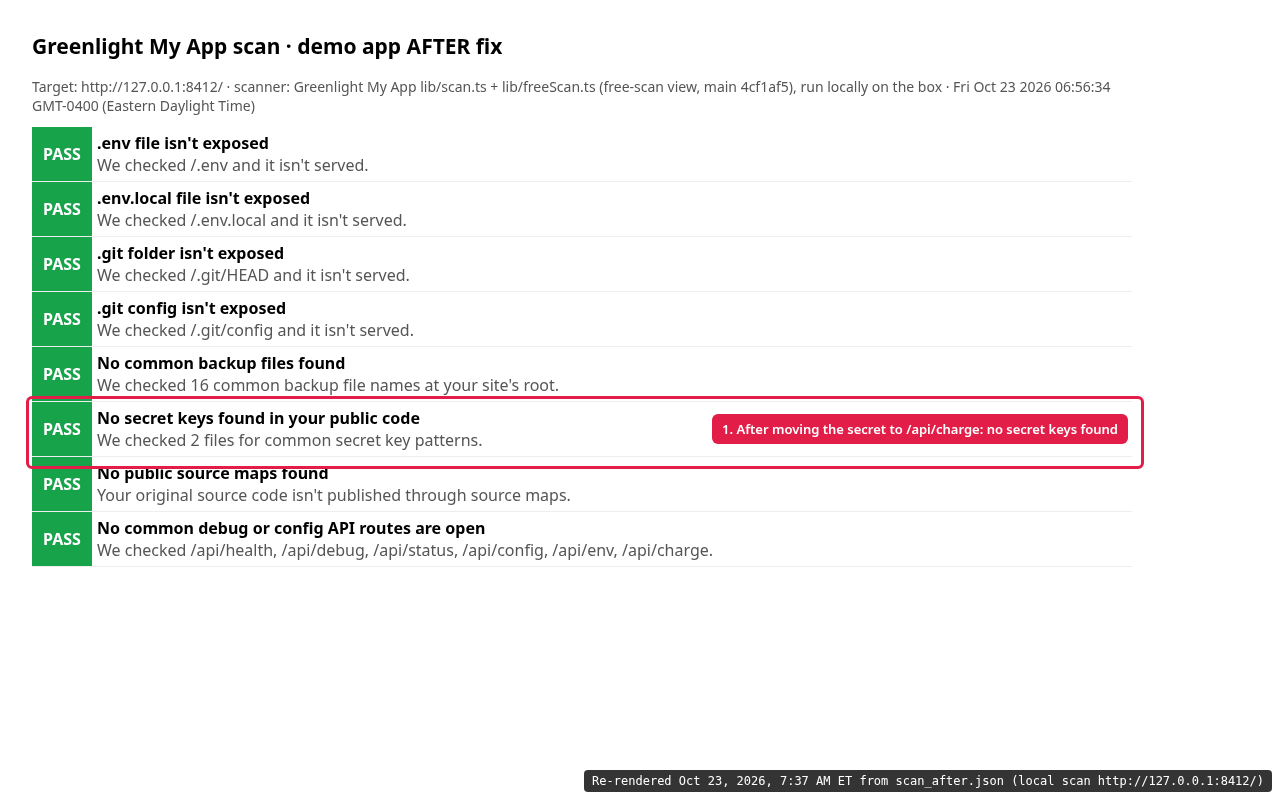Viewport: 1280px width, 800px height.
Task: Click the PASS badge for the .git config row
Action: tap(62, 319)
